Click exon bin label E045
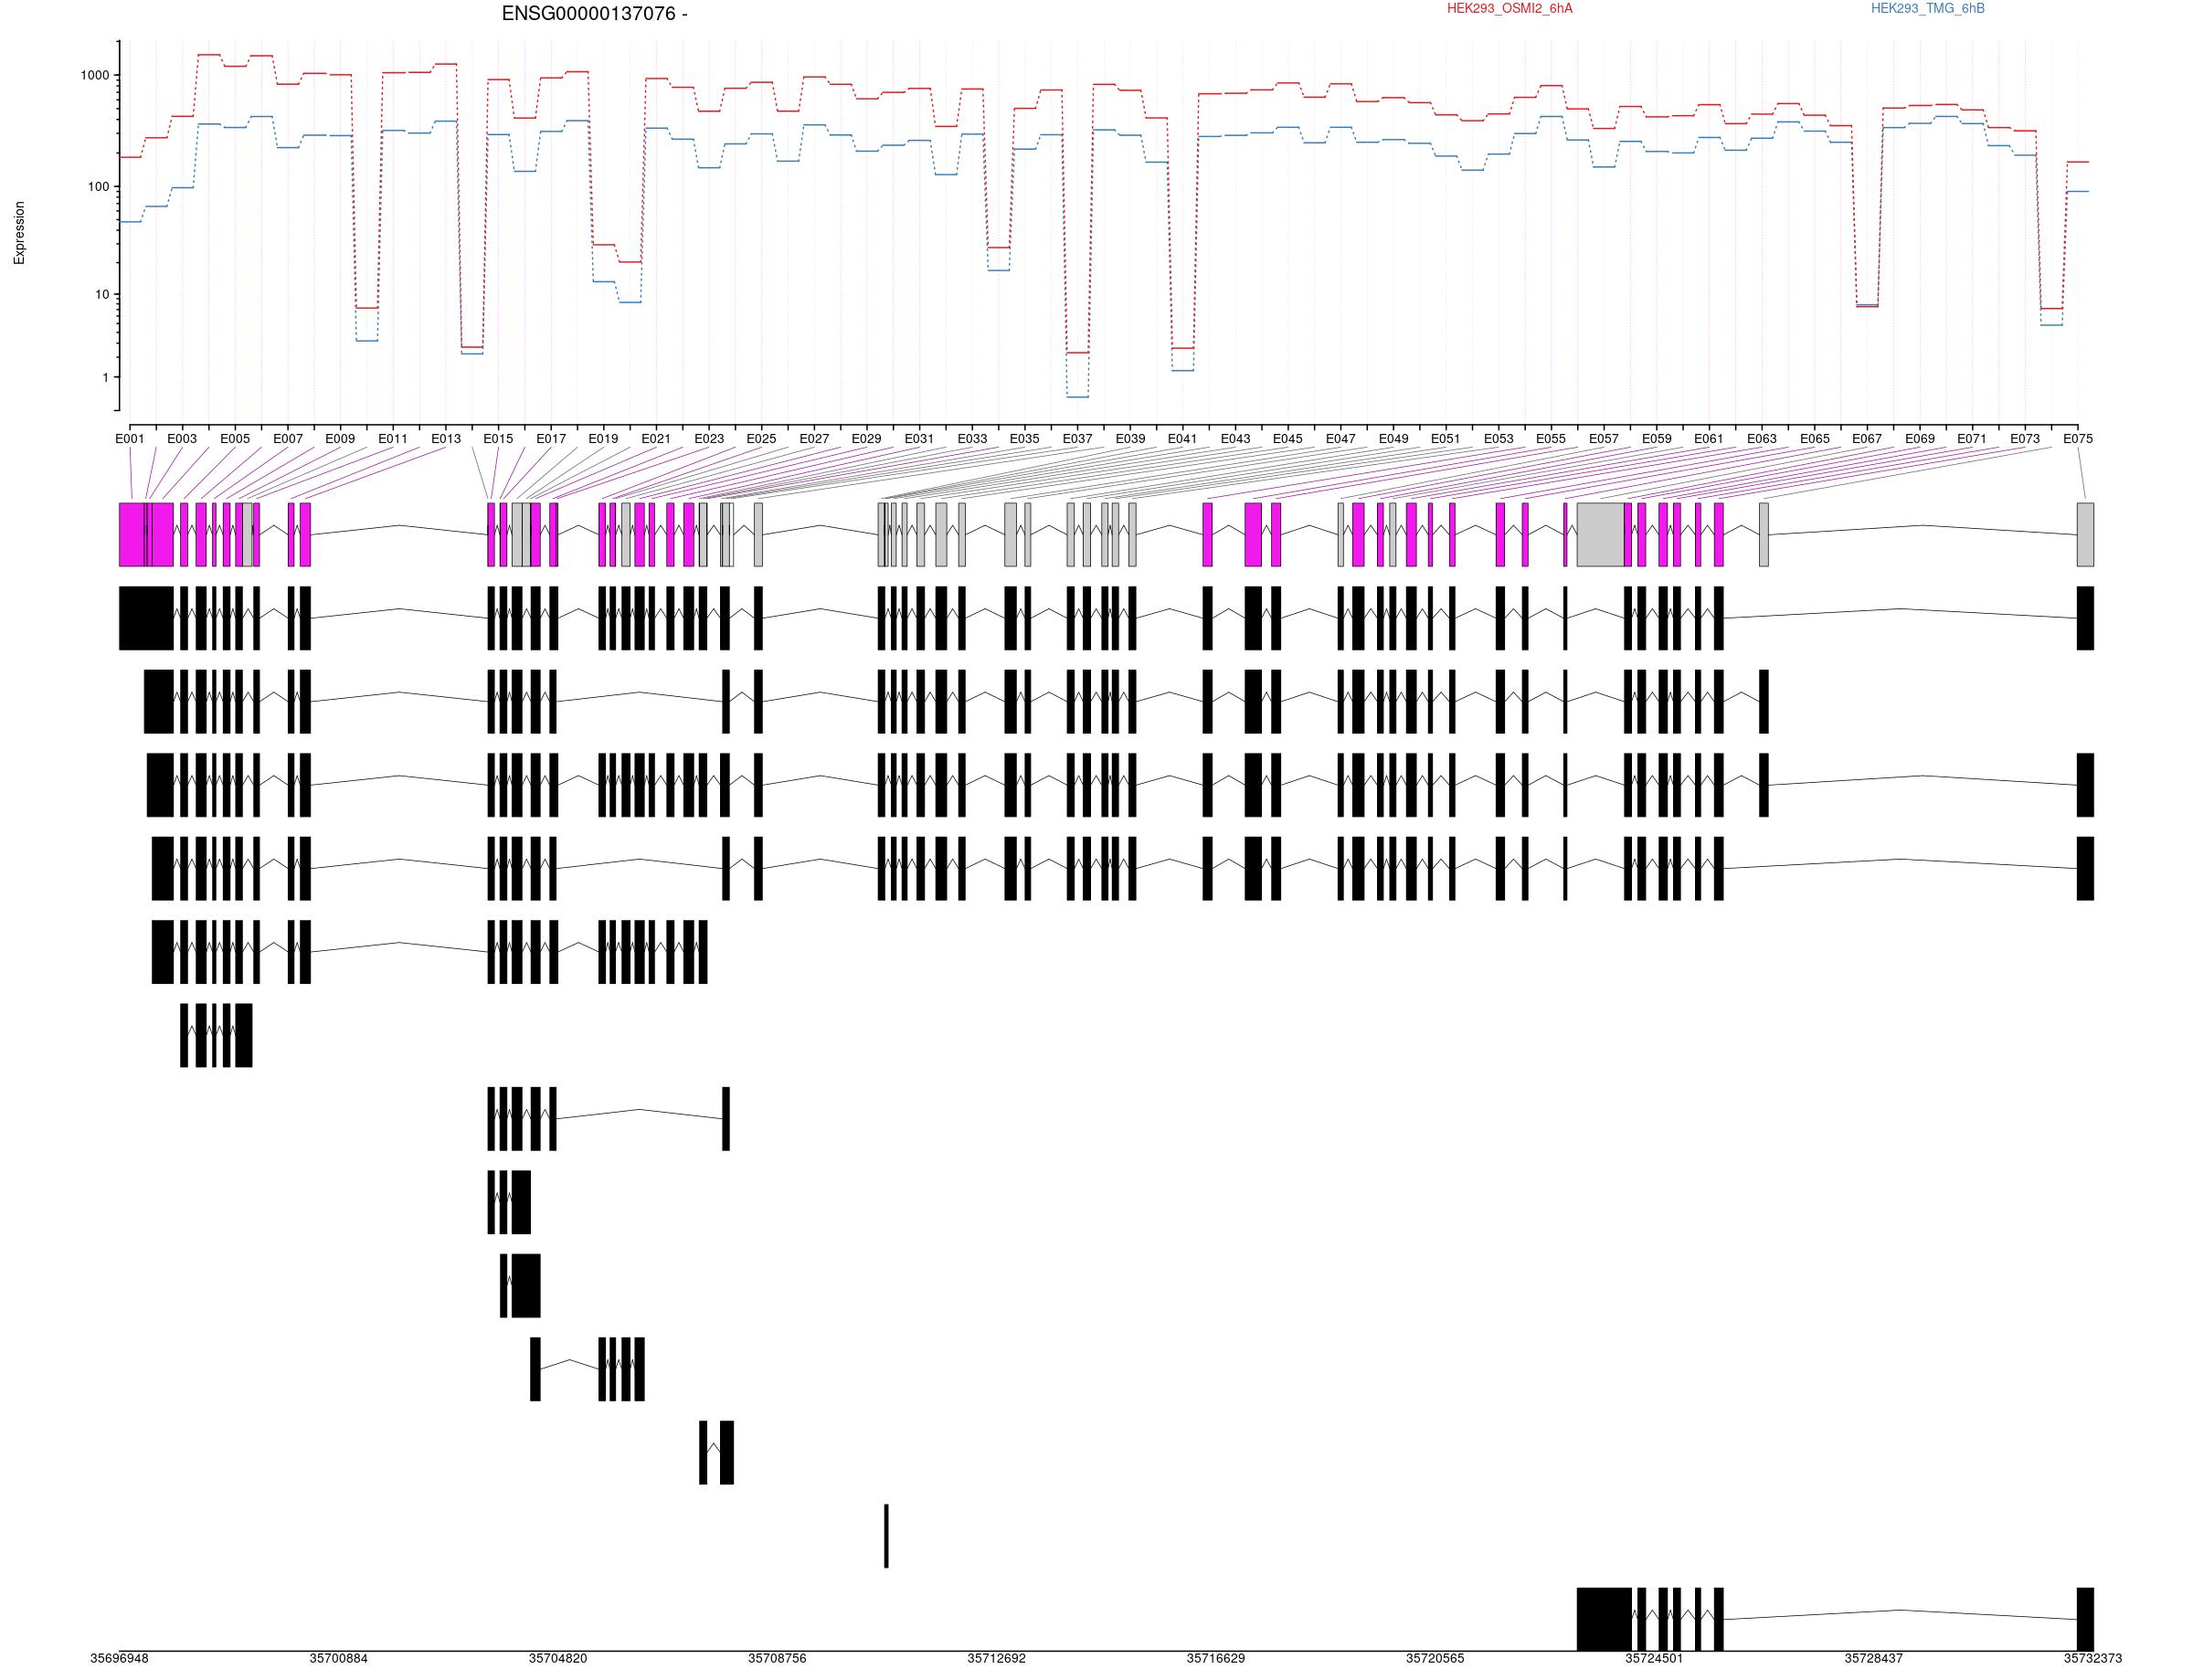 (1288, 439)
